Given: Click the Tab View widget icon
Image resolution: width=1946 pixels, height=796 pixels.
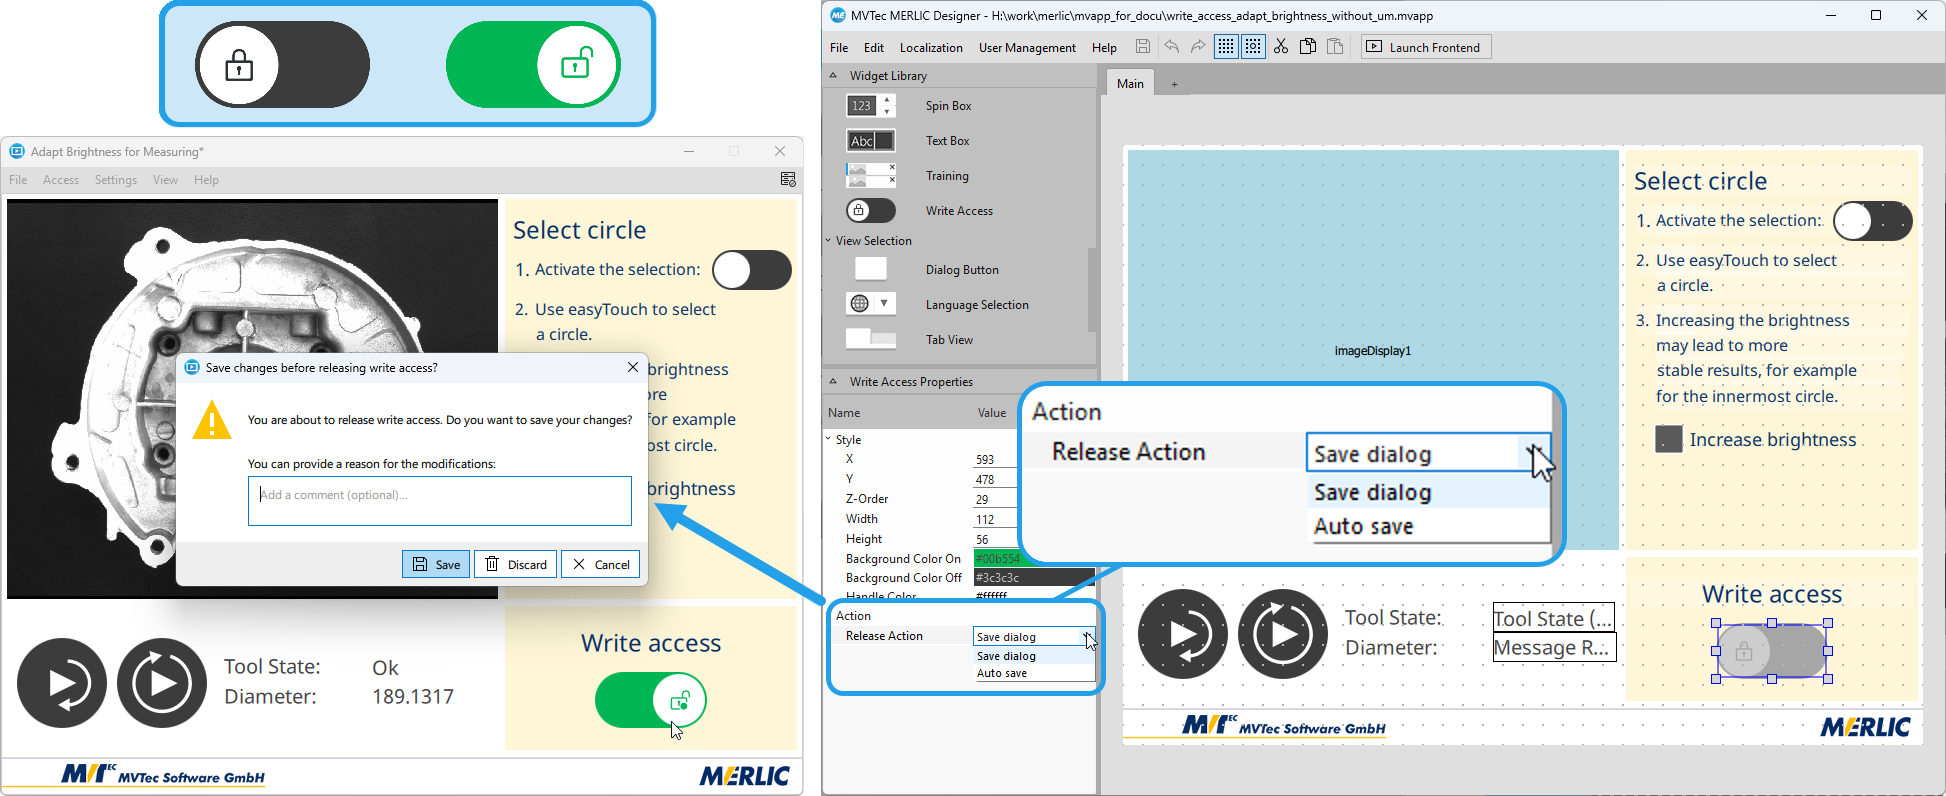Looking at the screenshot, I should tap(870, 339).
